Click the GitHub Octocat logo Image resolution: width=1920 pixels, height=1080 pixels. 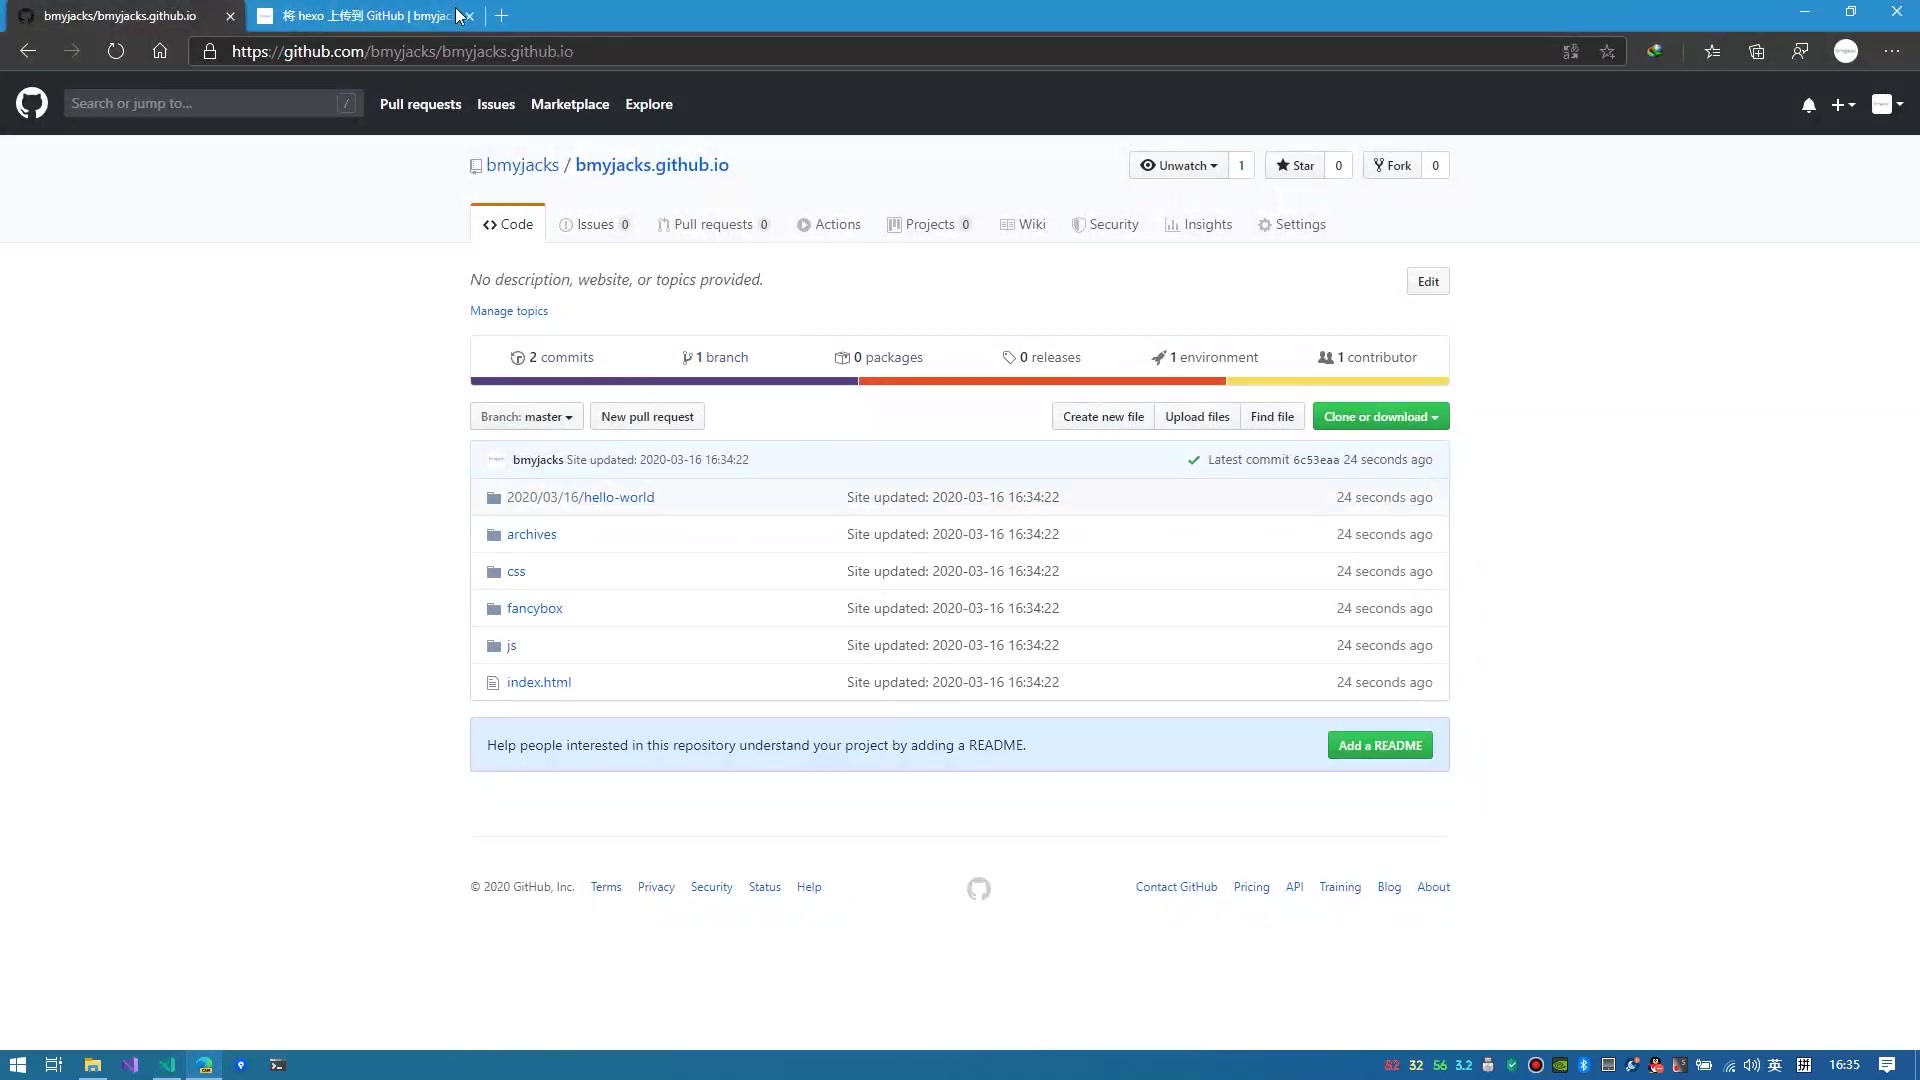click(x=32, y=103)
